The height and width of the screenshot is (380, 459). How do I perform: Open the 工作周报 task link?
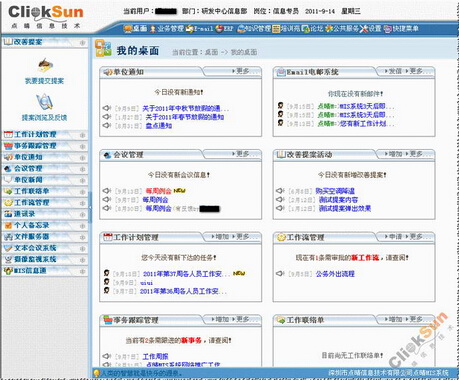point(155,356)
